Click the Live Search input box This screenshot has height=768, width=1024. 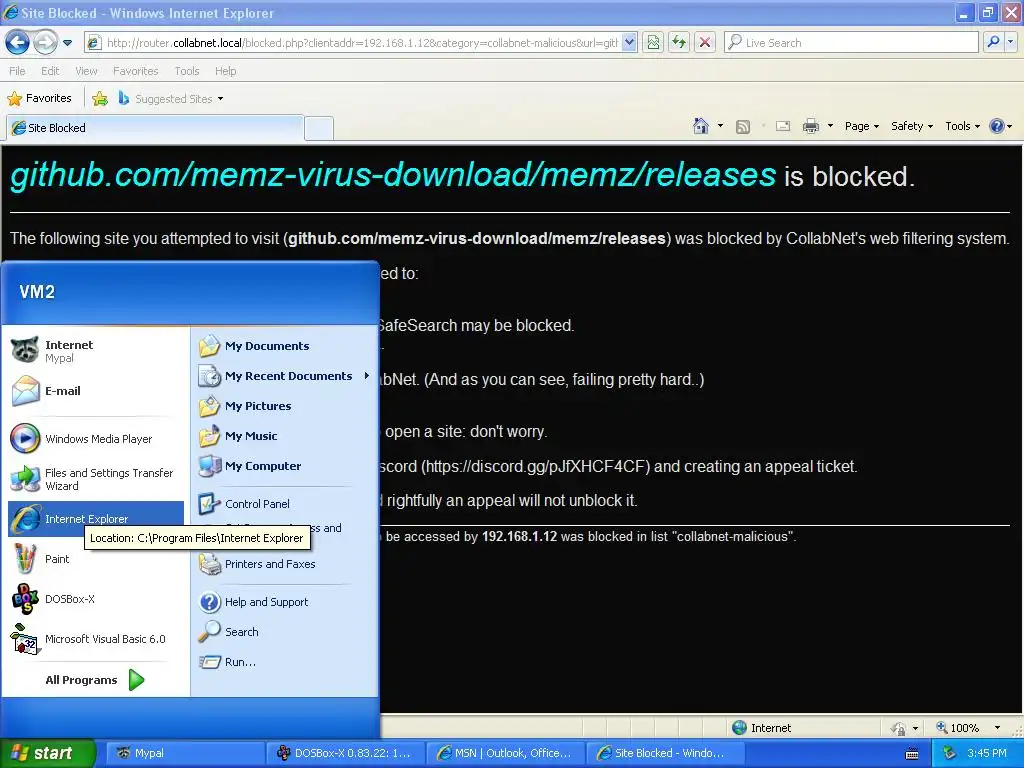851,43
